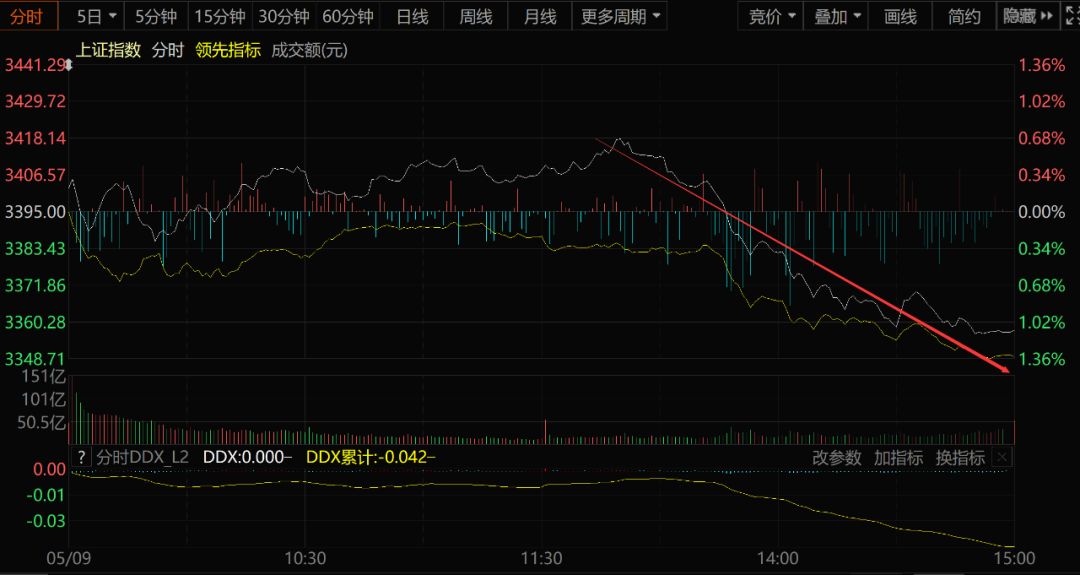
Task: Switch to the 周线 weekly chart tab
Action: coord(476,17)
